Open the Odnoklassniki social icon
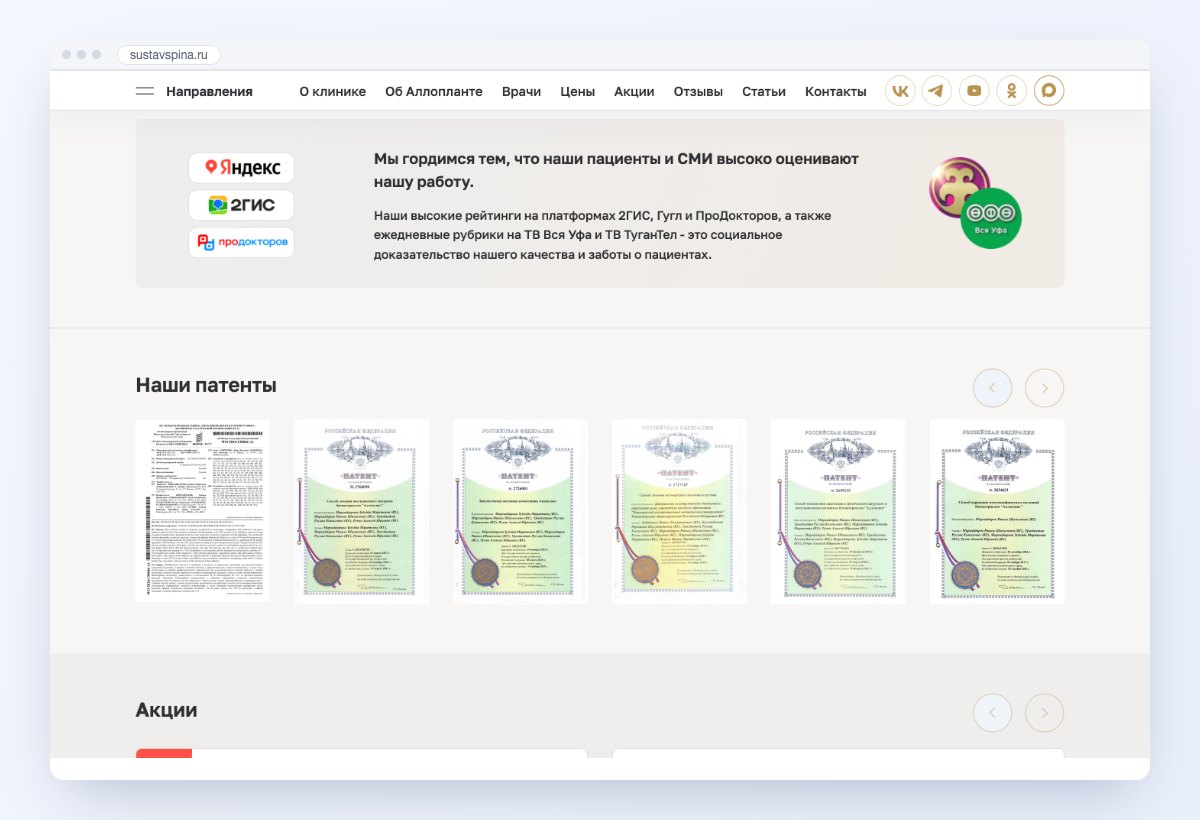1200x820 pixels. (x=1012, y=91)
